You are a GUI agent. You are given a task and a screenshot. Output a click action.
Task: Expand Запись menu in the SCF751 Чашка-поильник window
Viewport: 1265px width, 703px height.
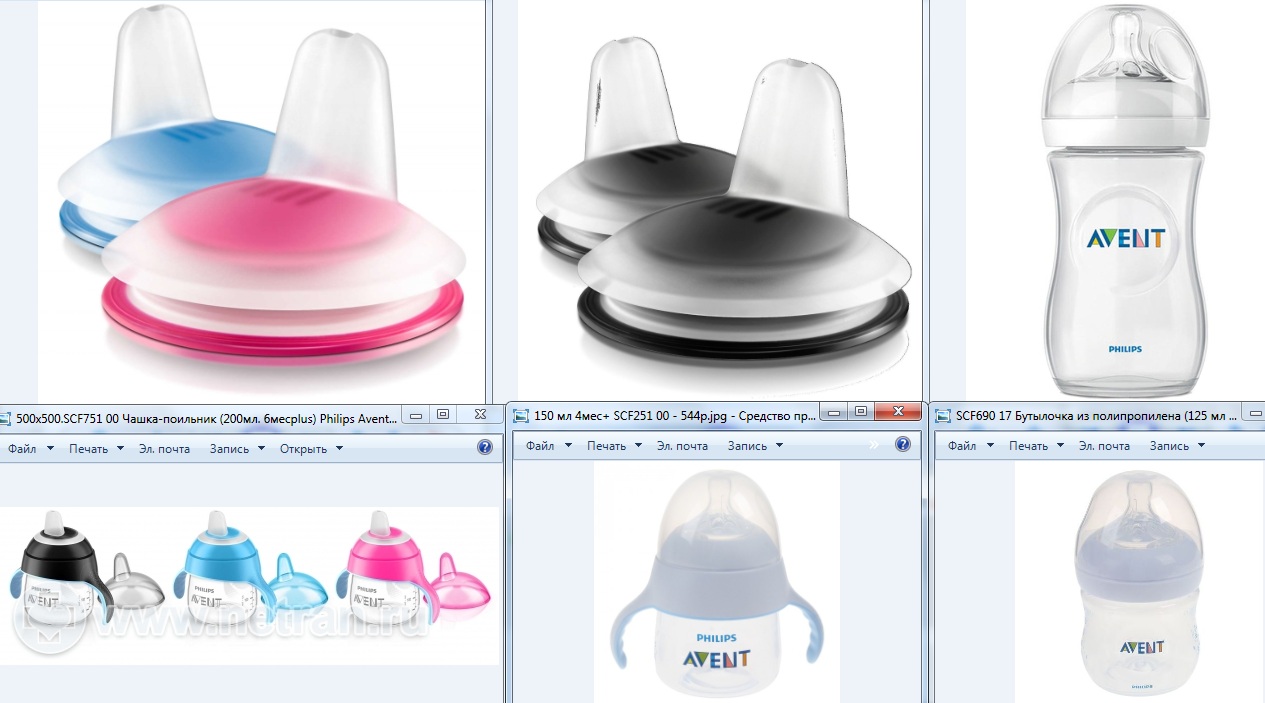(x=237, y=449)
